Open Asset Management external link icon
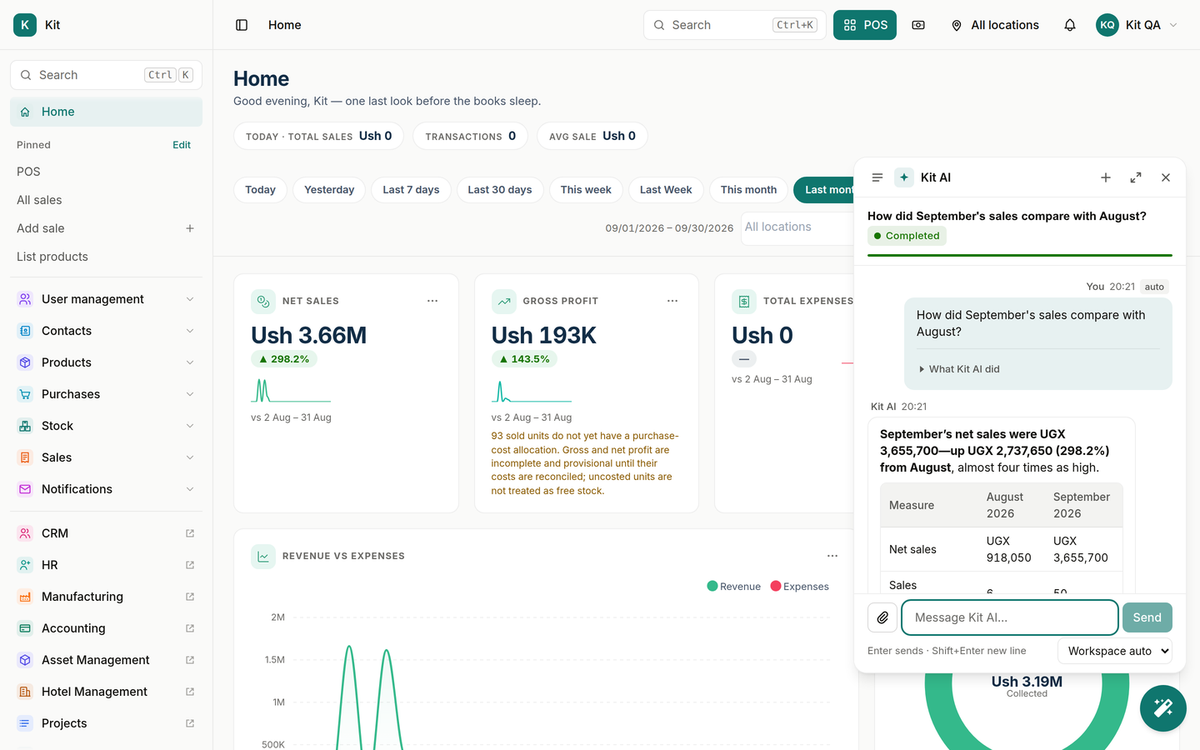This screenshot has height=750, width=1200. click(190, 660)
